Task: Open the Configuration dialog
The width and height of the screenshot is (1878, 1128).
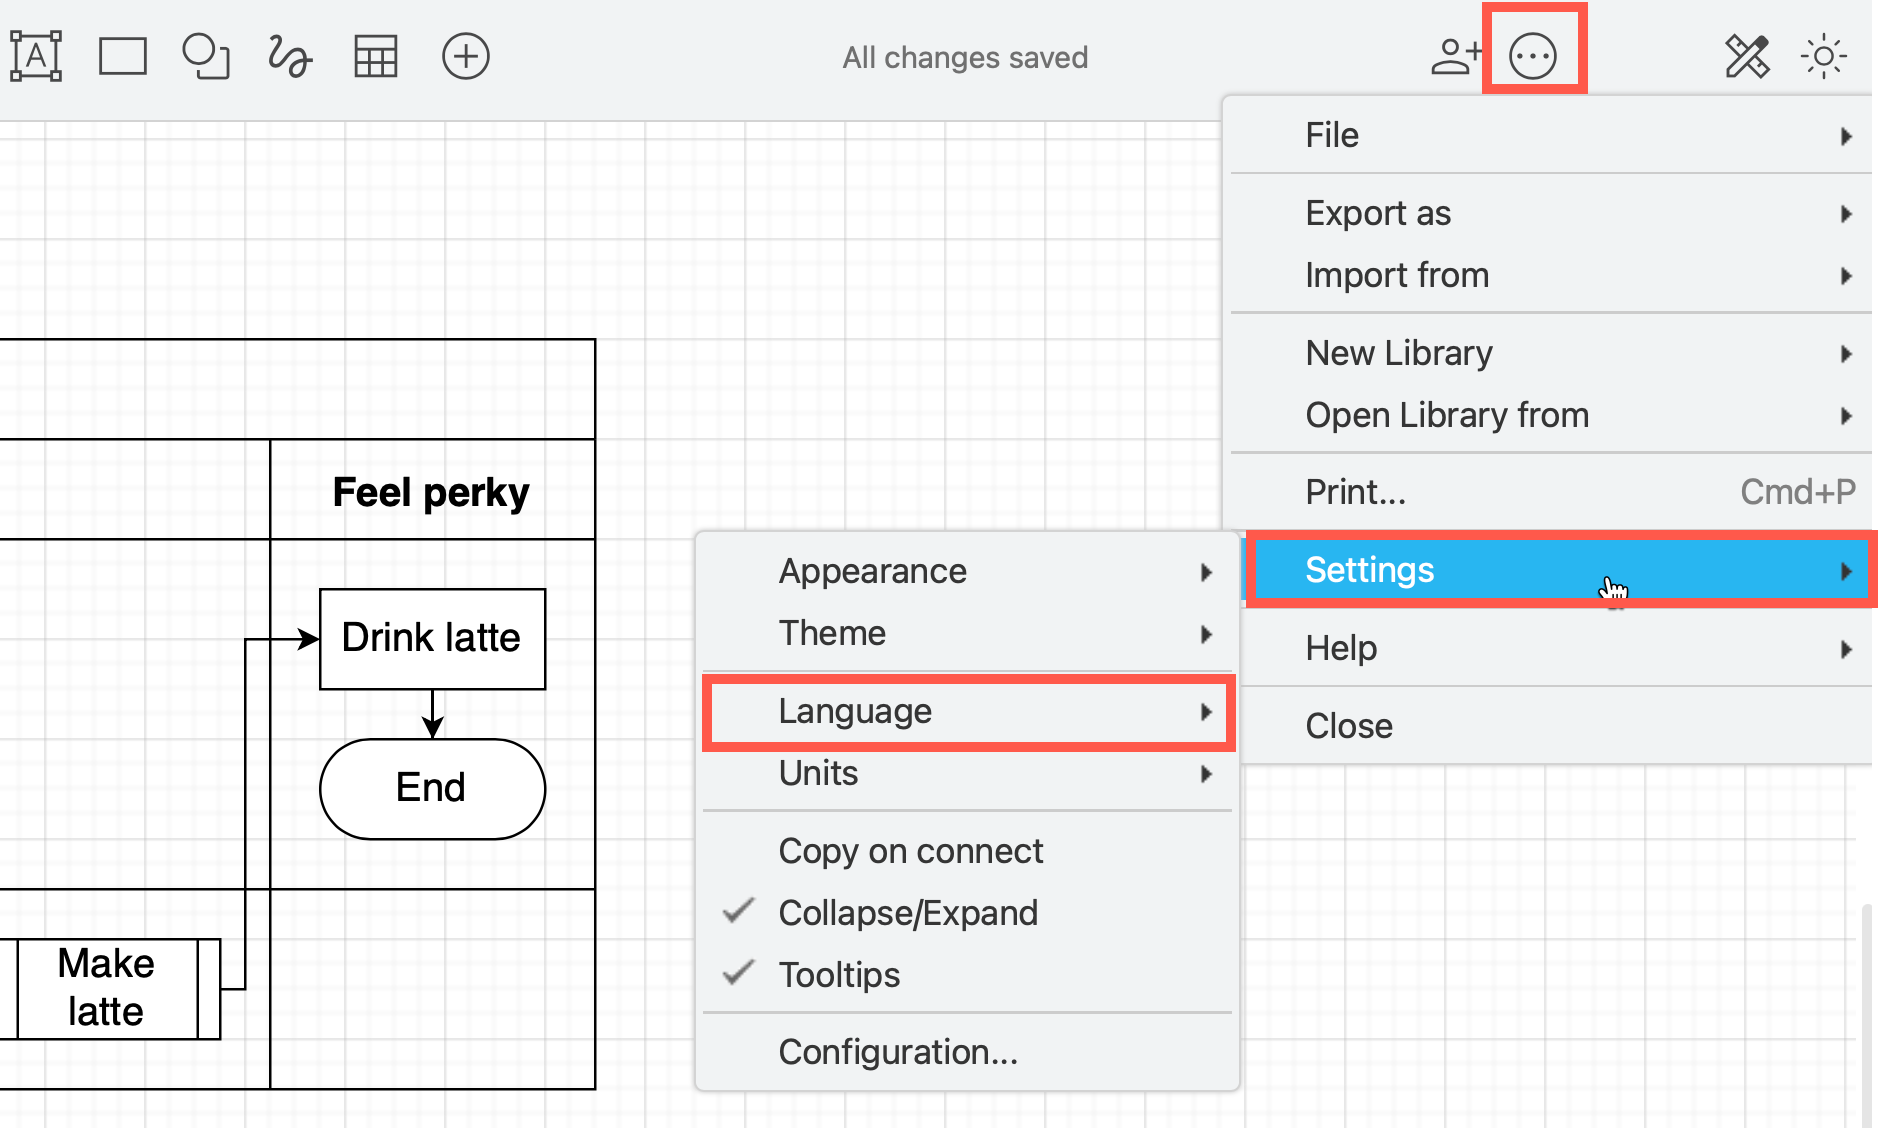Action: tap(898, 1052)
